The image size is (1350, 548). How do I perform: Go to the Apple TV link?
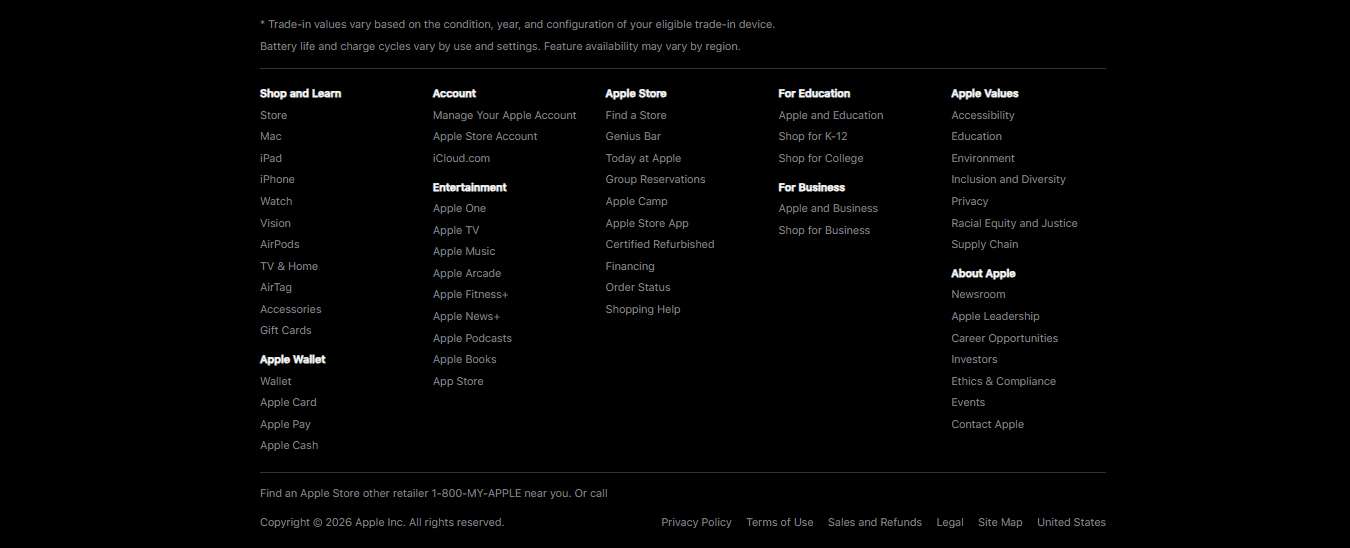click(456, 230)
